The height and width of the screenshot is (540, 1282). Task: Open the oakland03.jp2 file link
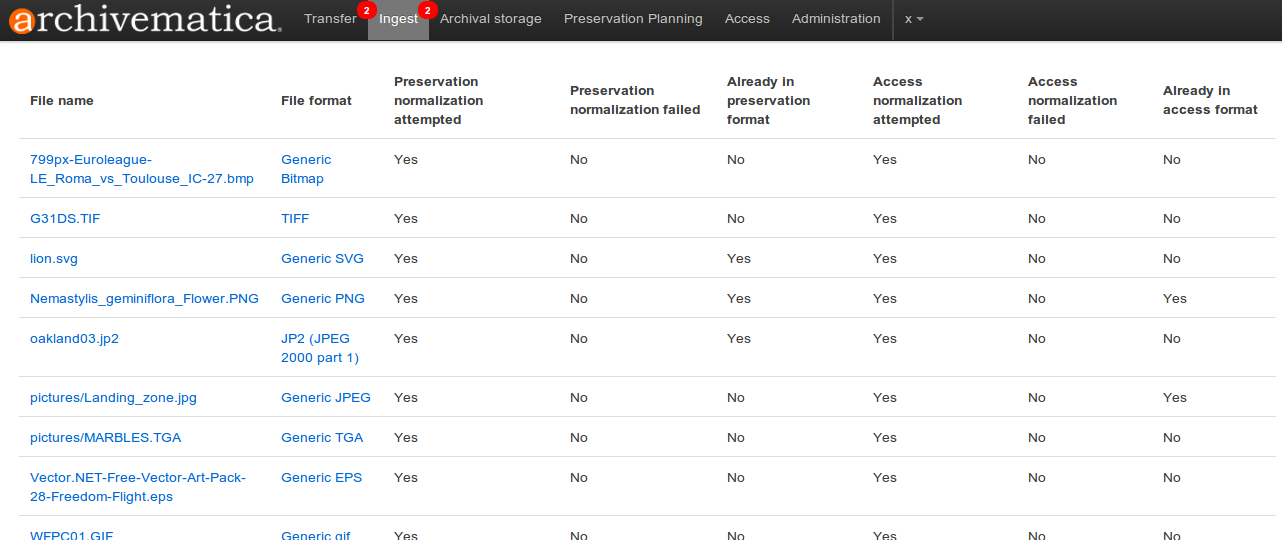pyautogui.click(x=74, y=339)
